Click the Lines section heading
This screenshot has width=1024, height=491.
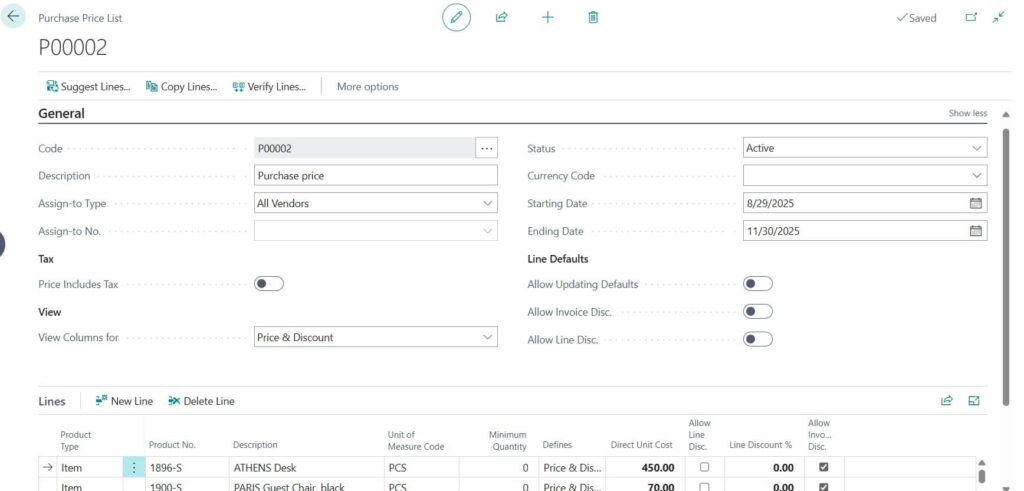[52, 402]
